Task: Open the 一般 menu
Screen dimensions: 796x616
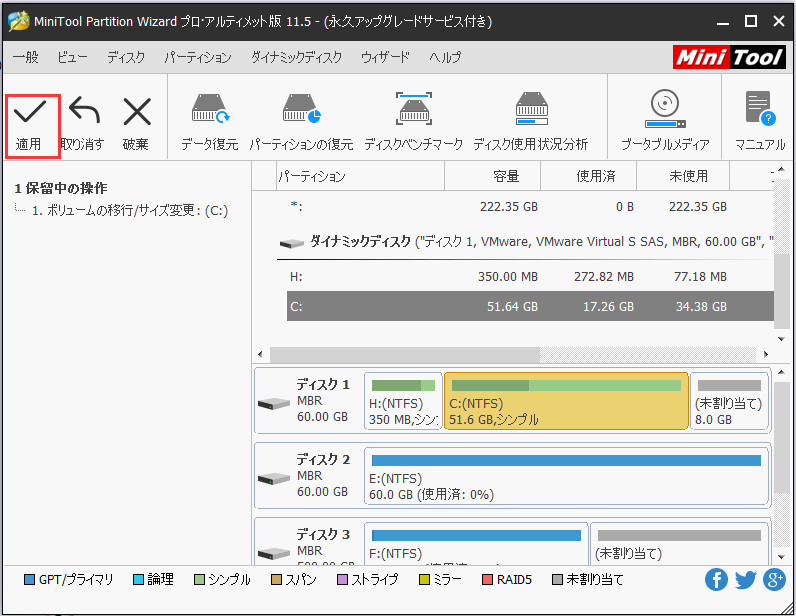Action: [x=26, y=58]
